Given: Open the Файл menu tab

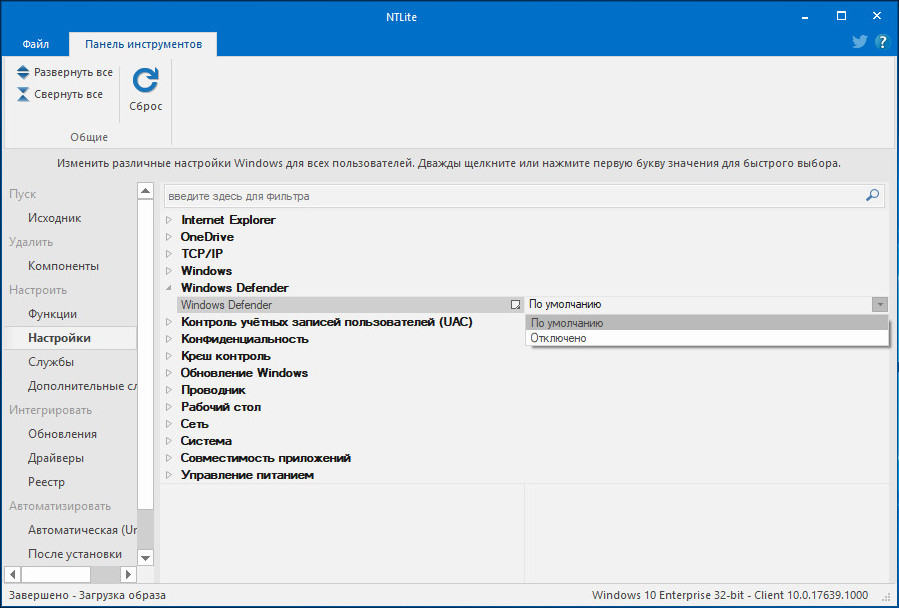Looking at the screenshot, I should pos(36,44).
